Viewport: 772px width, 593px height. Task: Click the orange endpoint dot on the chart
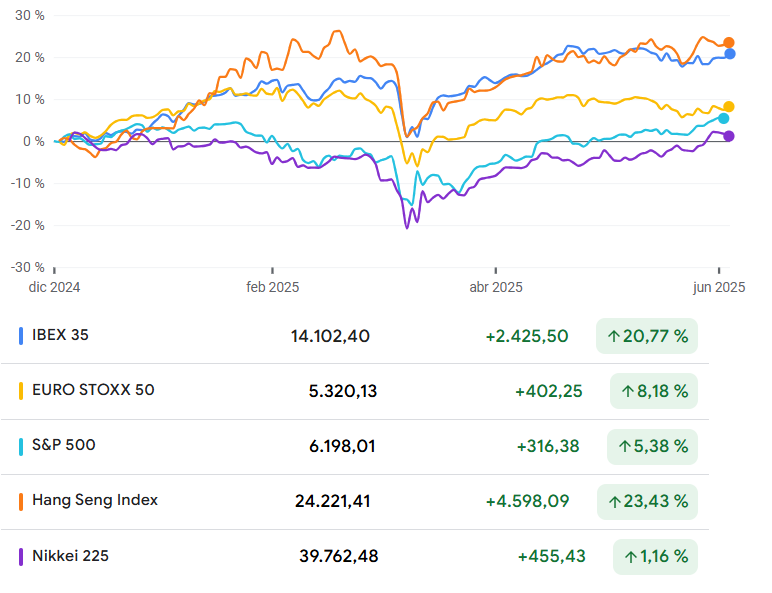728,43
